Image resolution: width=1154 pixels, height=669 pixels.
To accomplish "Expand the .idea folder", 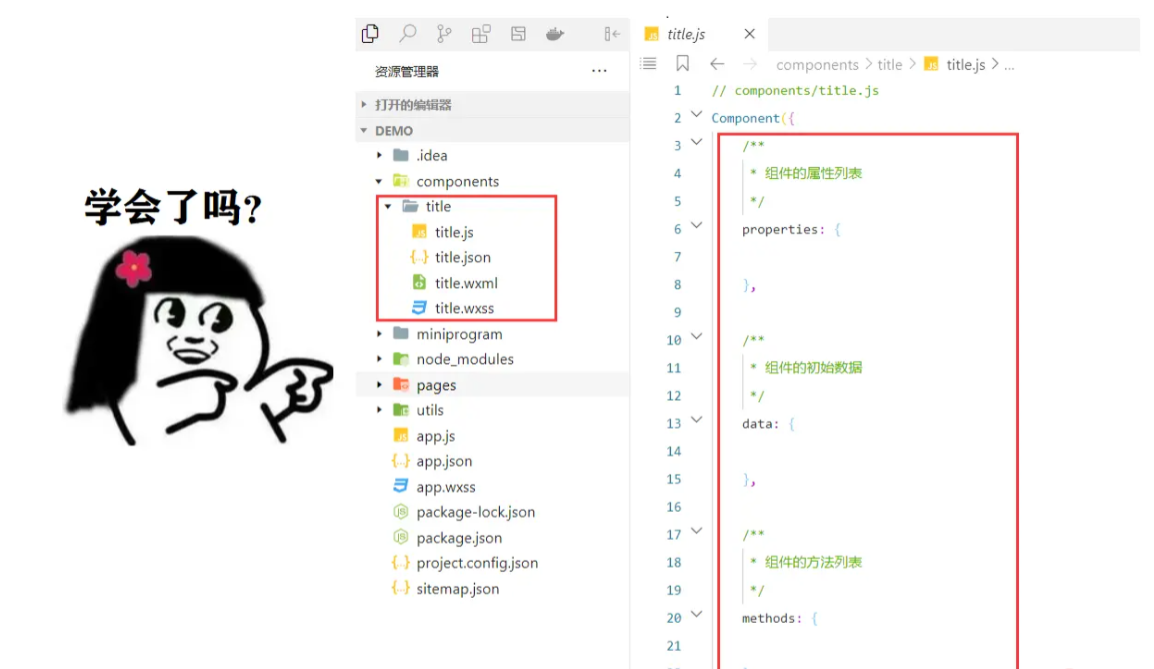I will (379, 155).
